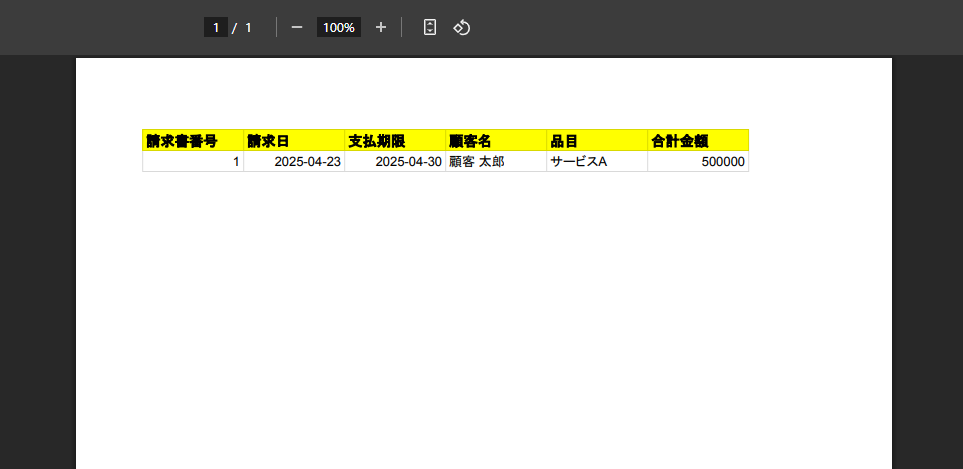Click the 500000 amount cell
The width and height of the screenshot is (963, 469).
698,161
